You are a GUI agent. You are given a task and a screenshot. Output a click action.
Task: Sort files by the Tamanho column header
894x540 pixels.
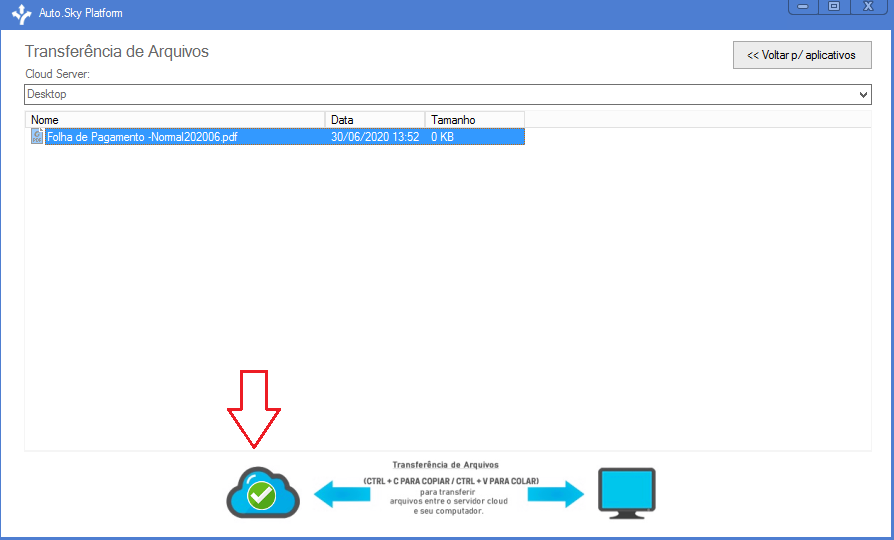[475, 120]
